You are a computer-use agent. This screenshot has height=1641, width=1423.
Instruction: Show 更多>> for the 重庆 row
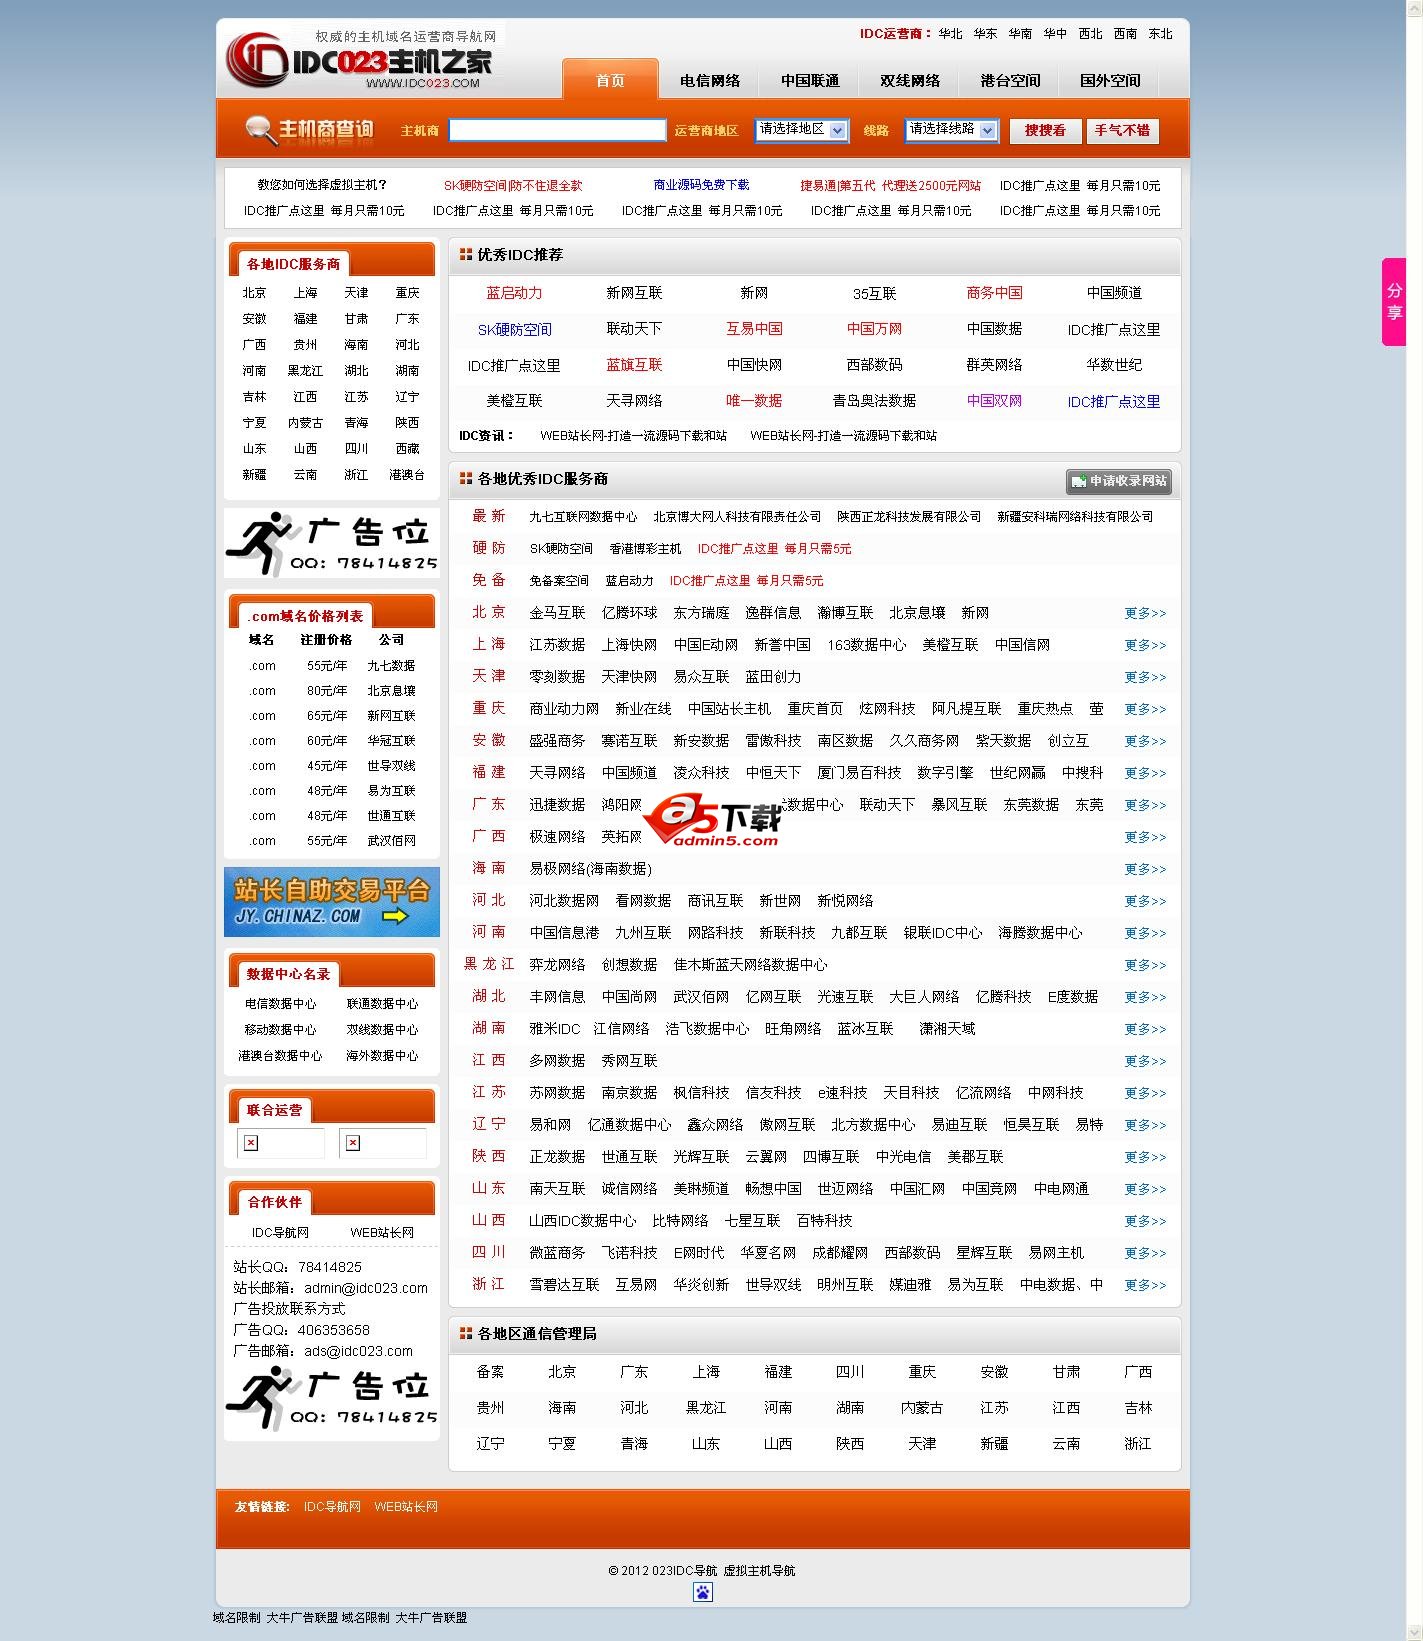coord(1145,709)
